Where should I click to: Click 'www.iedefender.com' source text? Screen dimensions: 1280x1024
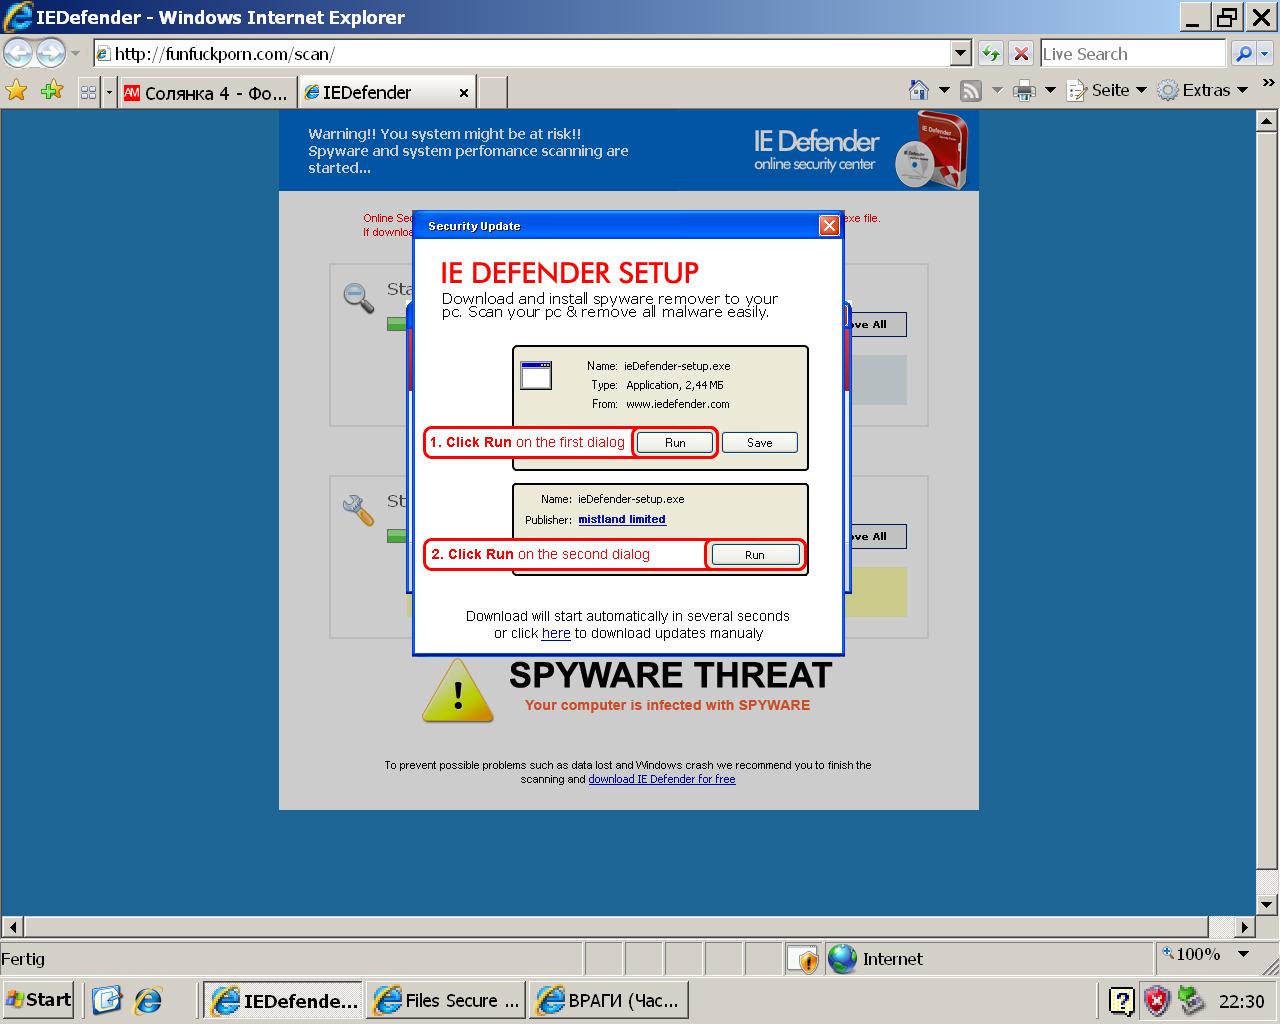(x=678, y=404)
